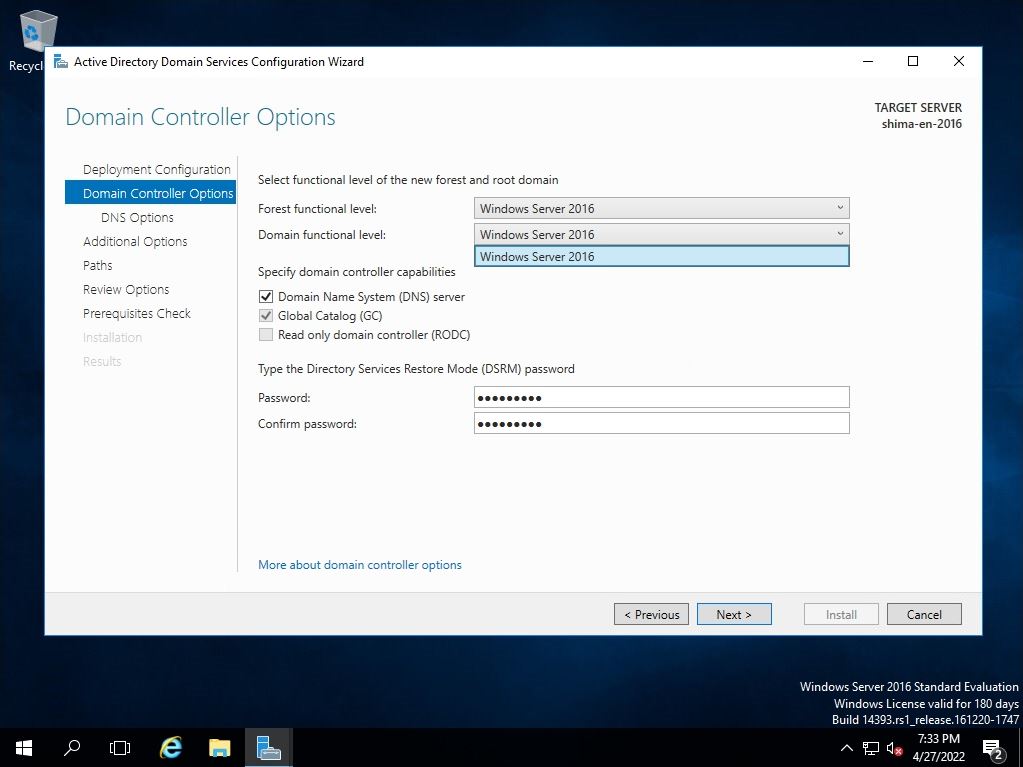Viewport: 1023px width, 767px height.
Task: Click the 'Domain Controller Options' page heading
Action: click(200, 117)
